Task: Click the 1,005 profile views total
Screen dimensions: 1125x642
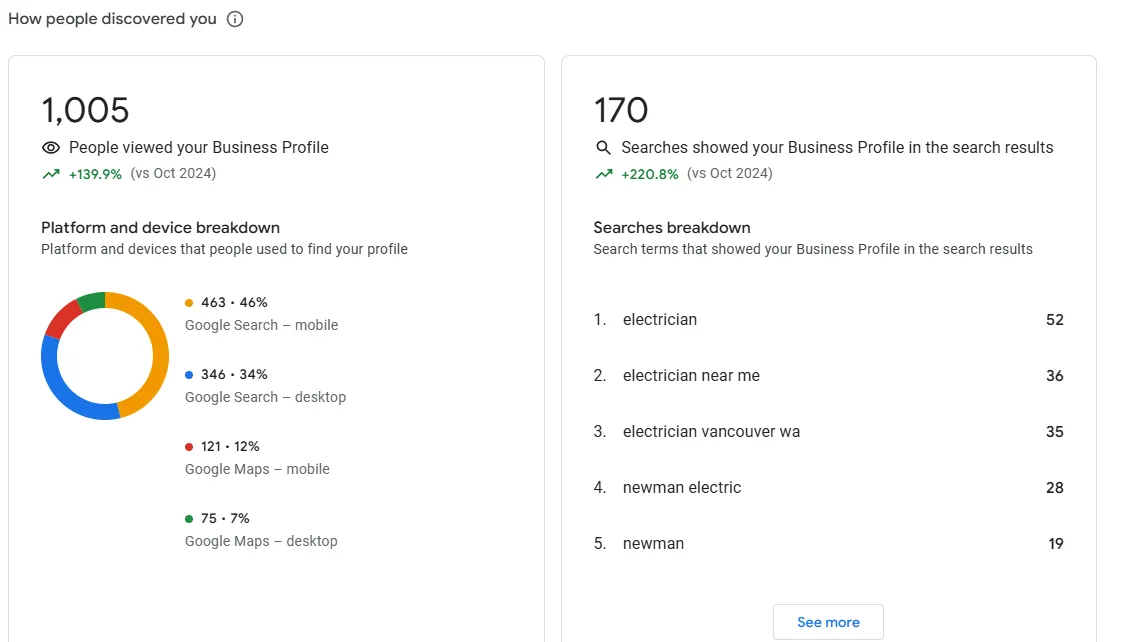Action: 85,109
